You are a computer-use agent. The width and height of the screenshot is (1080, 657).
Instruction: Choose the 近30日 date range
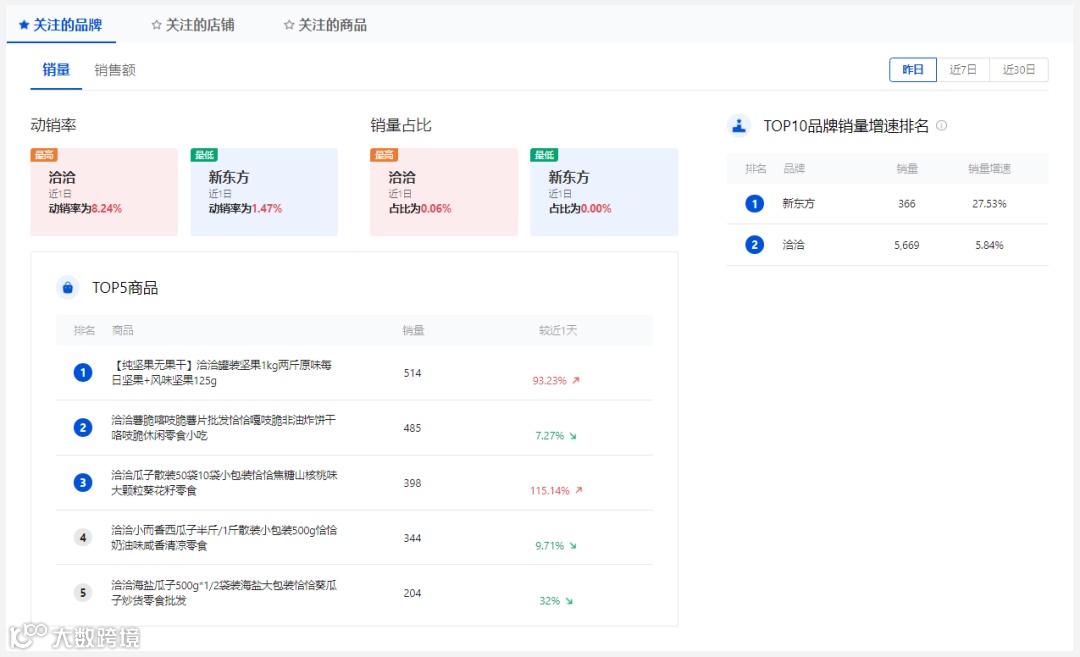1019,70
